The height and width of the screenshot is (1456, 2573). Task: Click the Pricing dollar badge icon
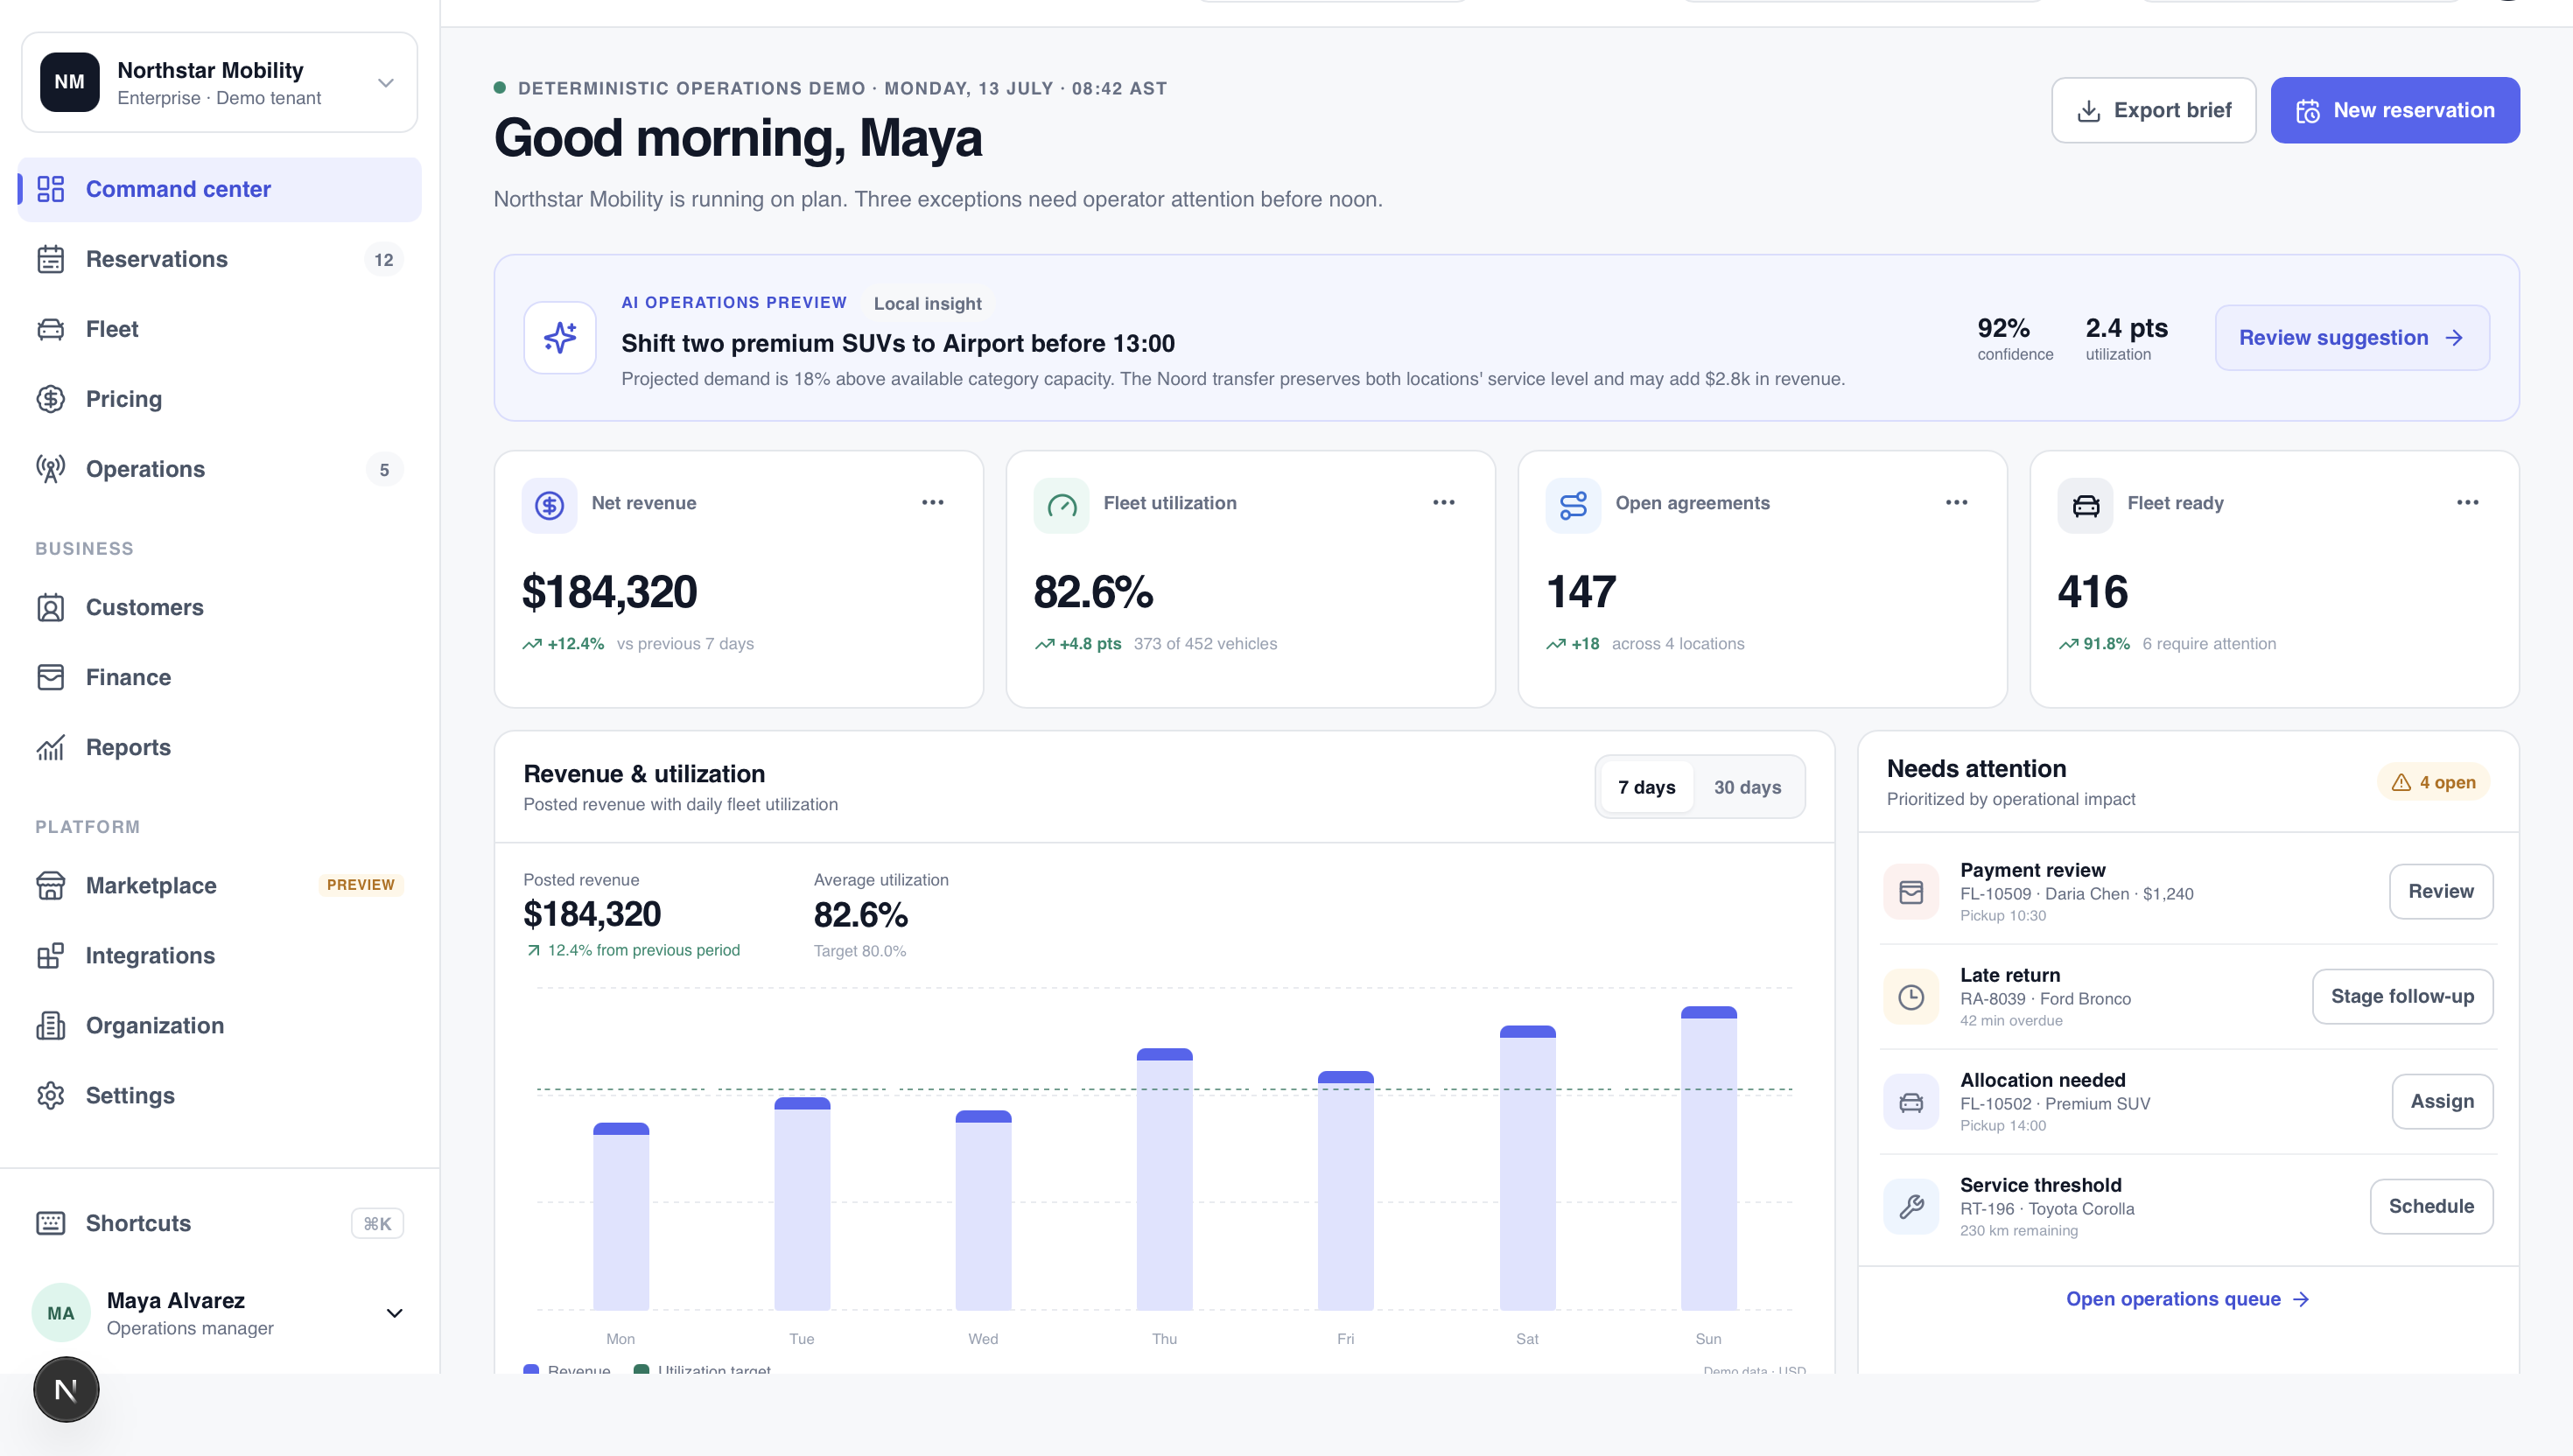(x=50, y=399)
